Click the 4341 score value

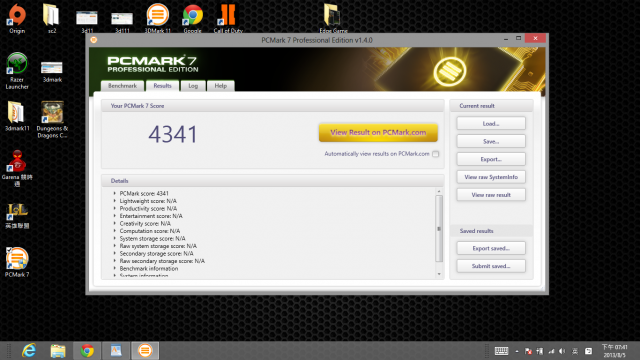(x=173, y=134)
